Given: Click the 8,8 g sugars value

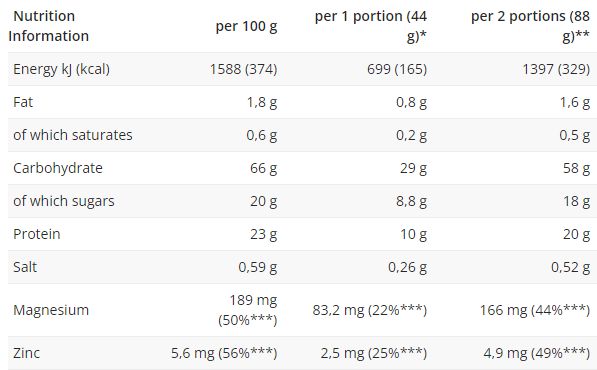Looking at the screenshot, I should click(411, 201).
